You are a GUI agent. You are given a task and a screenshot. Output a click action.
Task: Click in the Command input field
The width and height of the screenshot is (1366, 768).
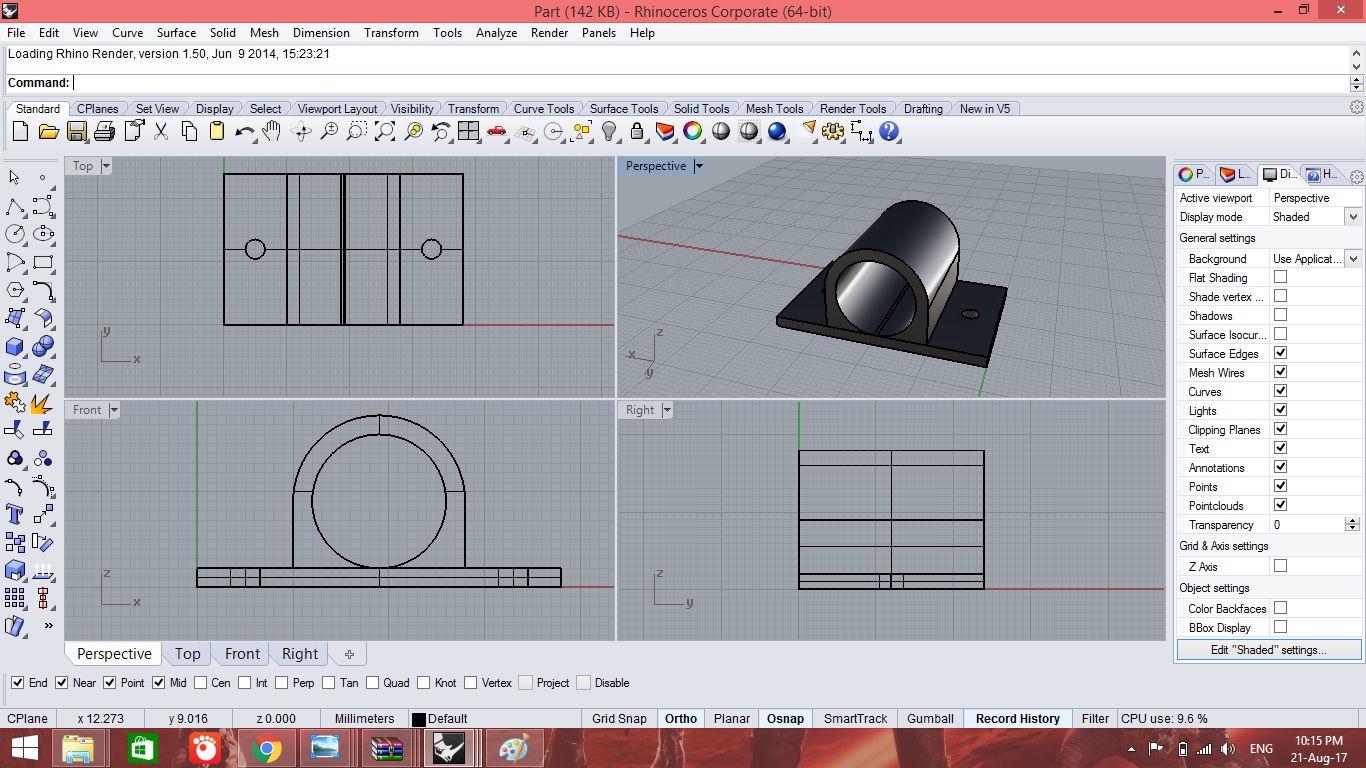(x=700, y=83)
